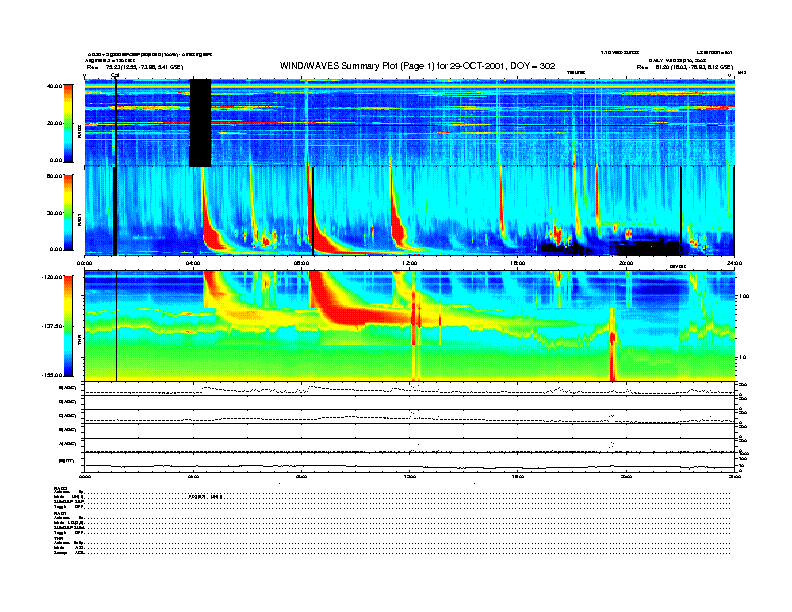Click the RAD1 color scale bar
This screenshot has width=792, height=612.
click(x=68, y=212)
